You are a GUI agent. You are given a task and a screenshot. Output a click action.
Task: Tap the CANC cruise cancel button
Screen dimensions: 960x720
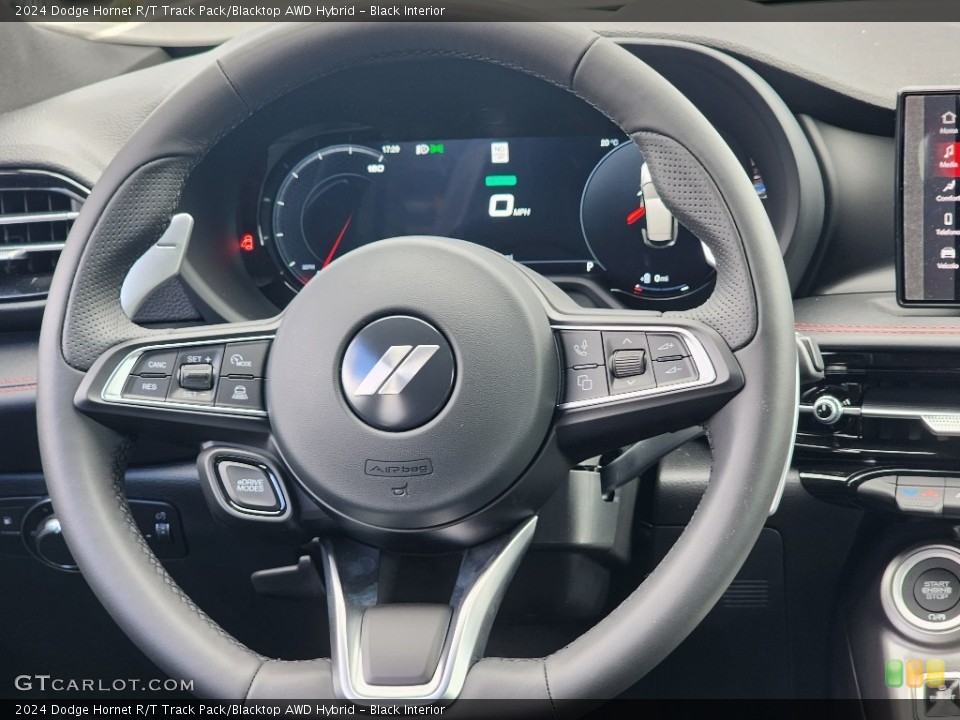[156, 364]
